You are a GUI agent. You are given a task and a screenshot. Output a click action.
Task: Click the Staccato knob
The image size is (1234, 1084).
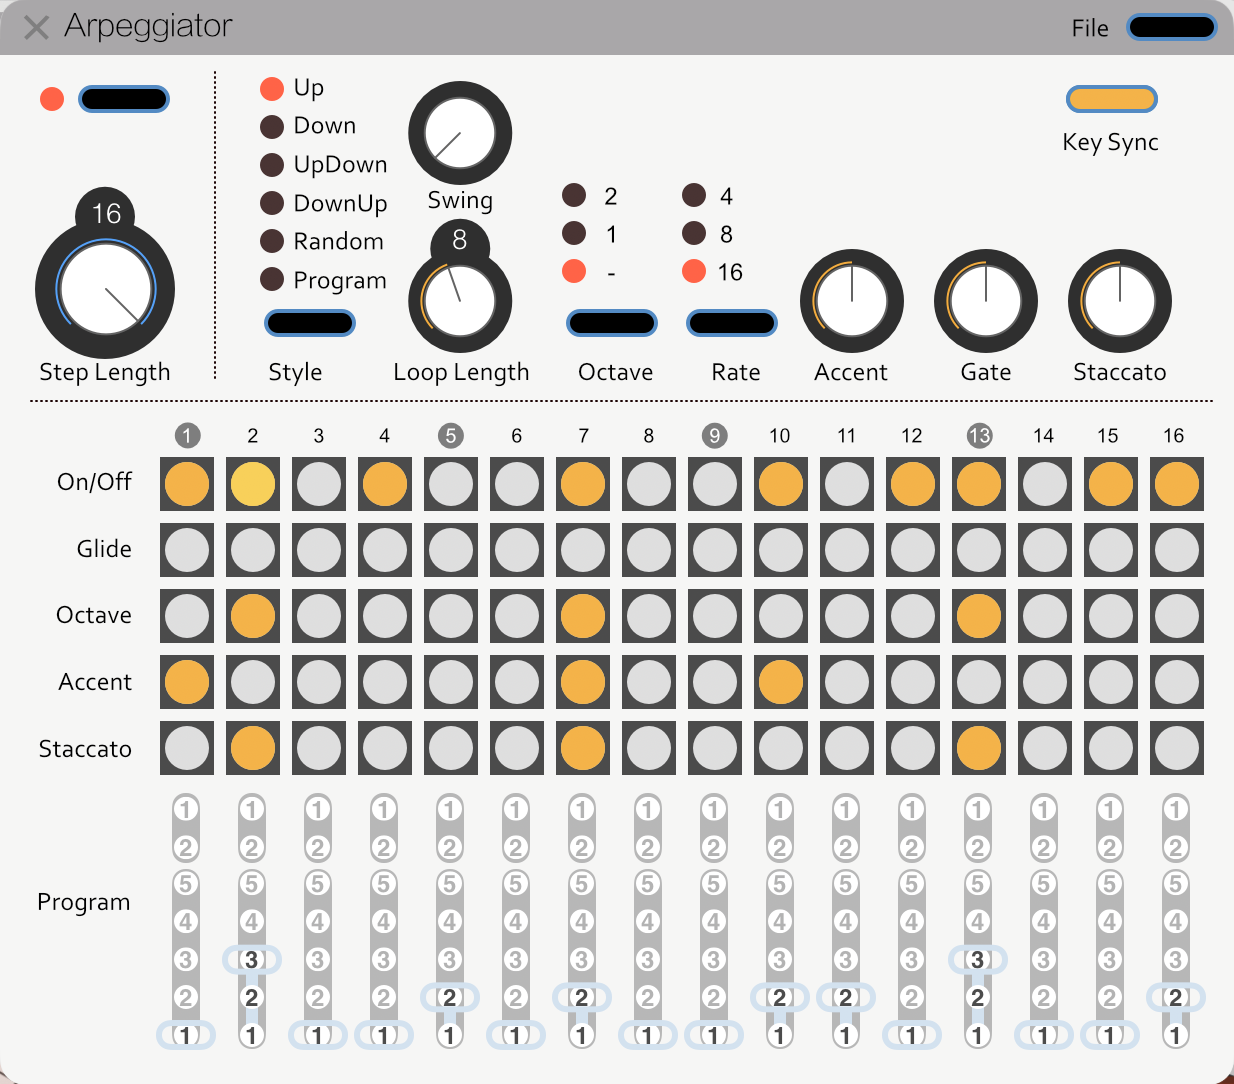click(x=1120, y=301)
